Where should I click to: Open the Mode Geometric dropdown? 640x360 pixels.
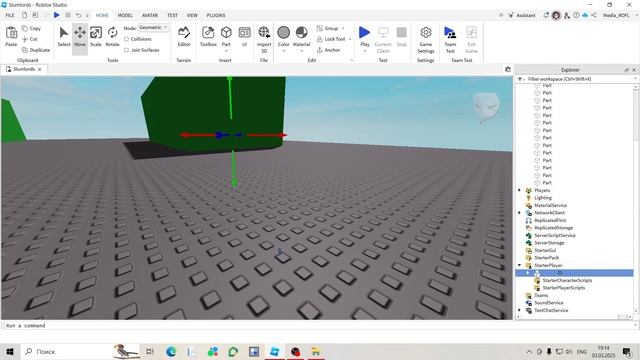click(x=153, y=27)
